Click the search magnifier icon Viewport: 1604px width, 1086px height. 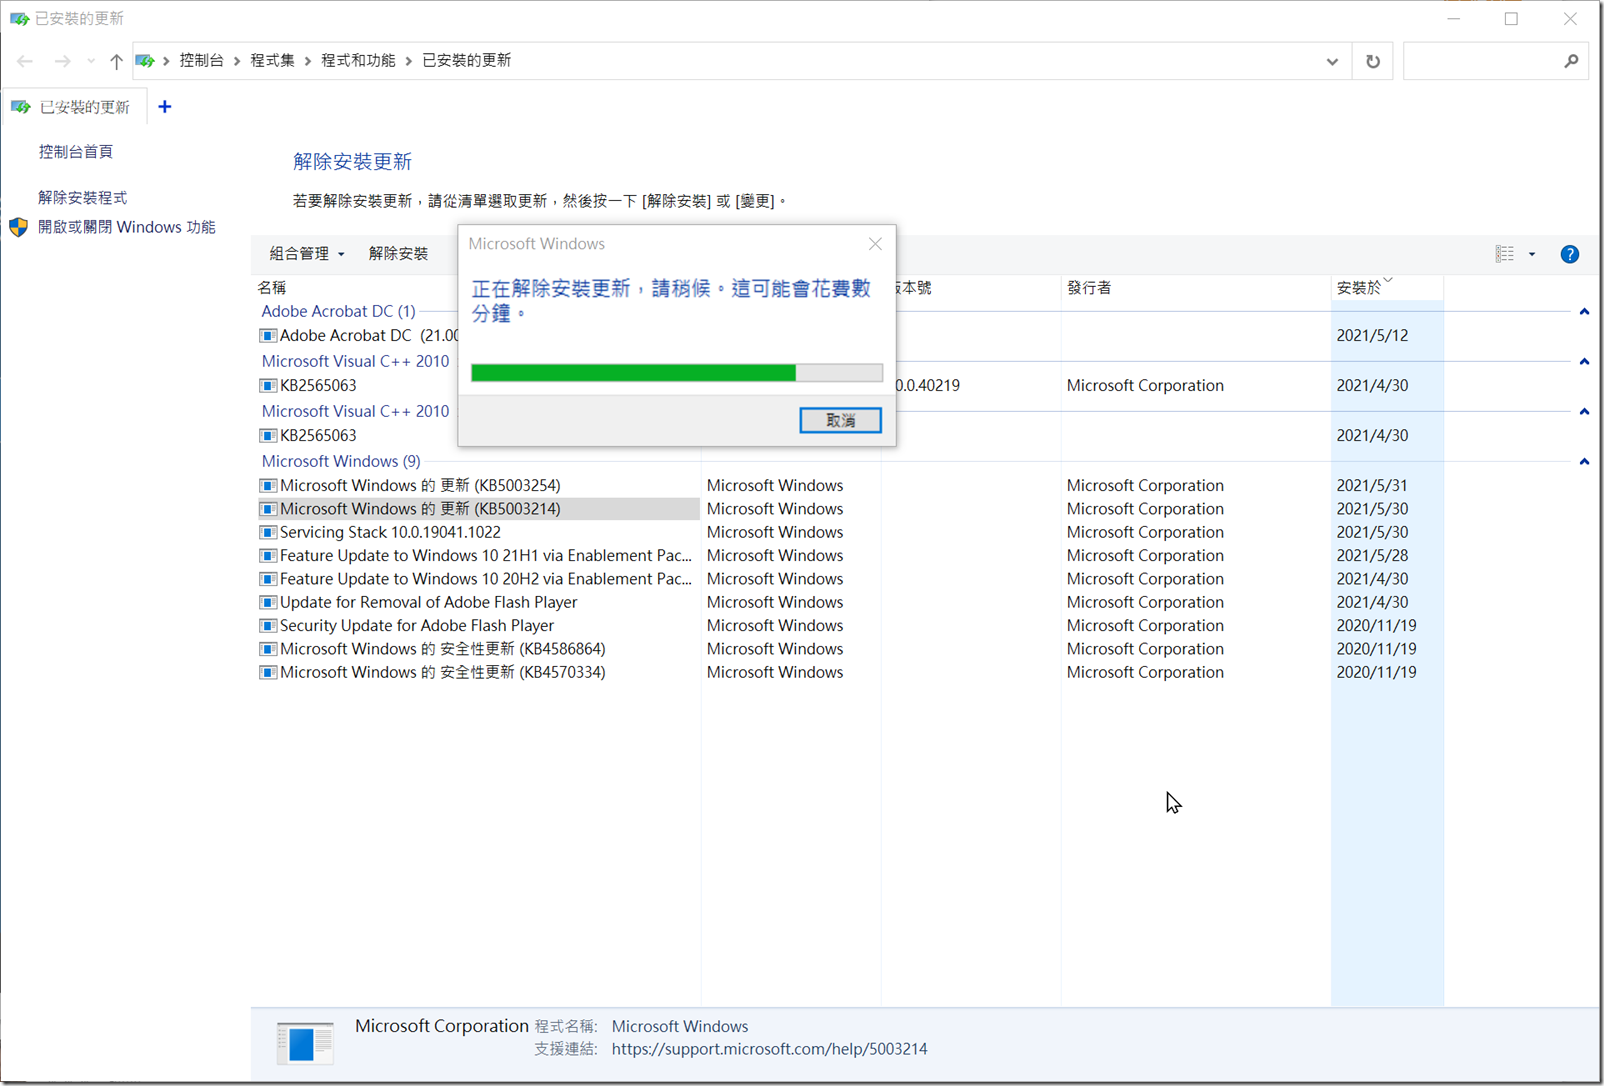tap(1572, 60)
